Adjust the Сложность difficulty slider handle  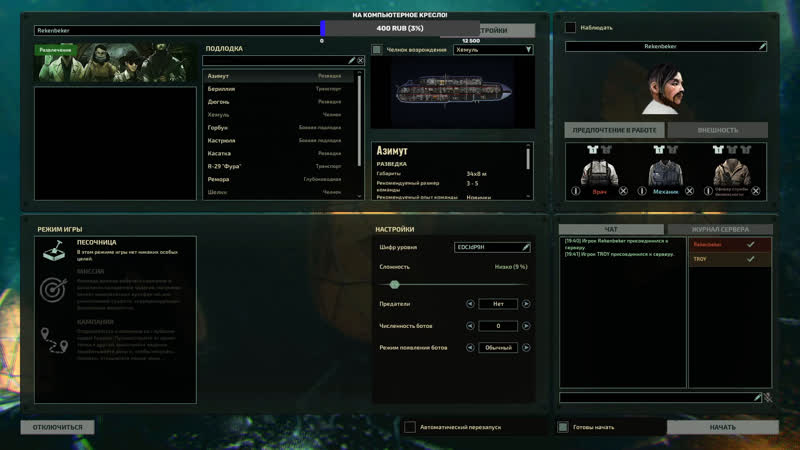(394, 284)
